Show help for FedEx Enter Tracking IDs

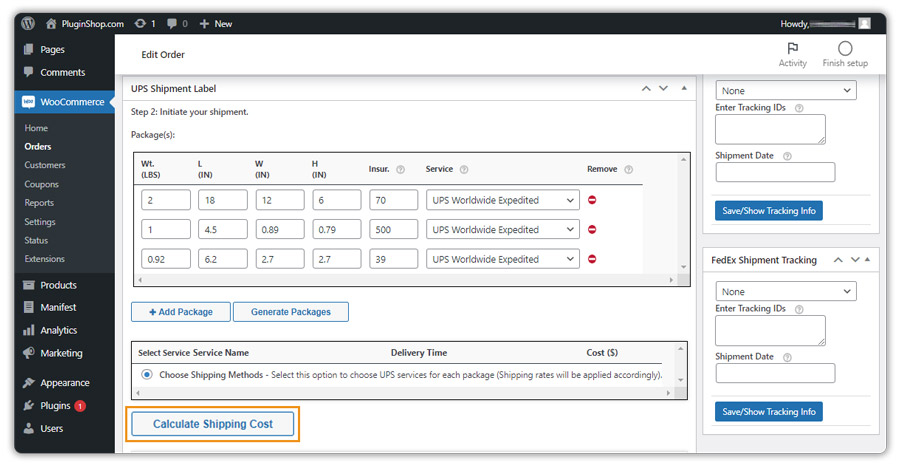[799, 309]
